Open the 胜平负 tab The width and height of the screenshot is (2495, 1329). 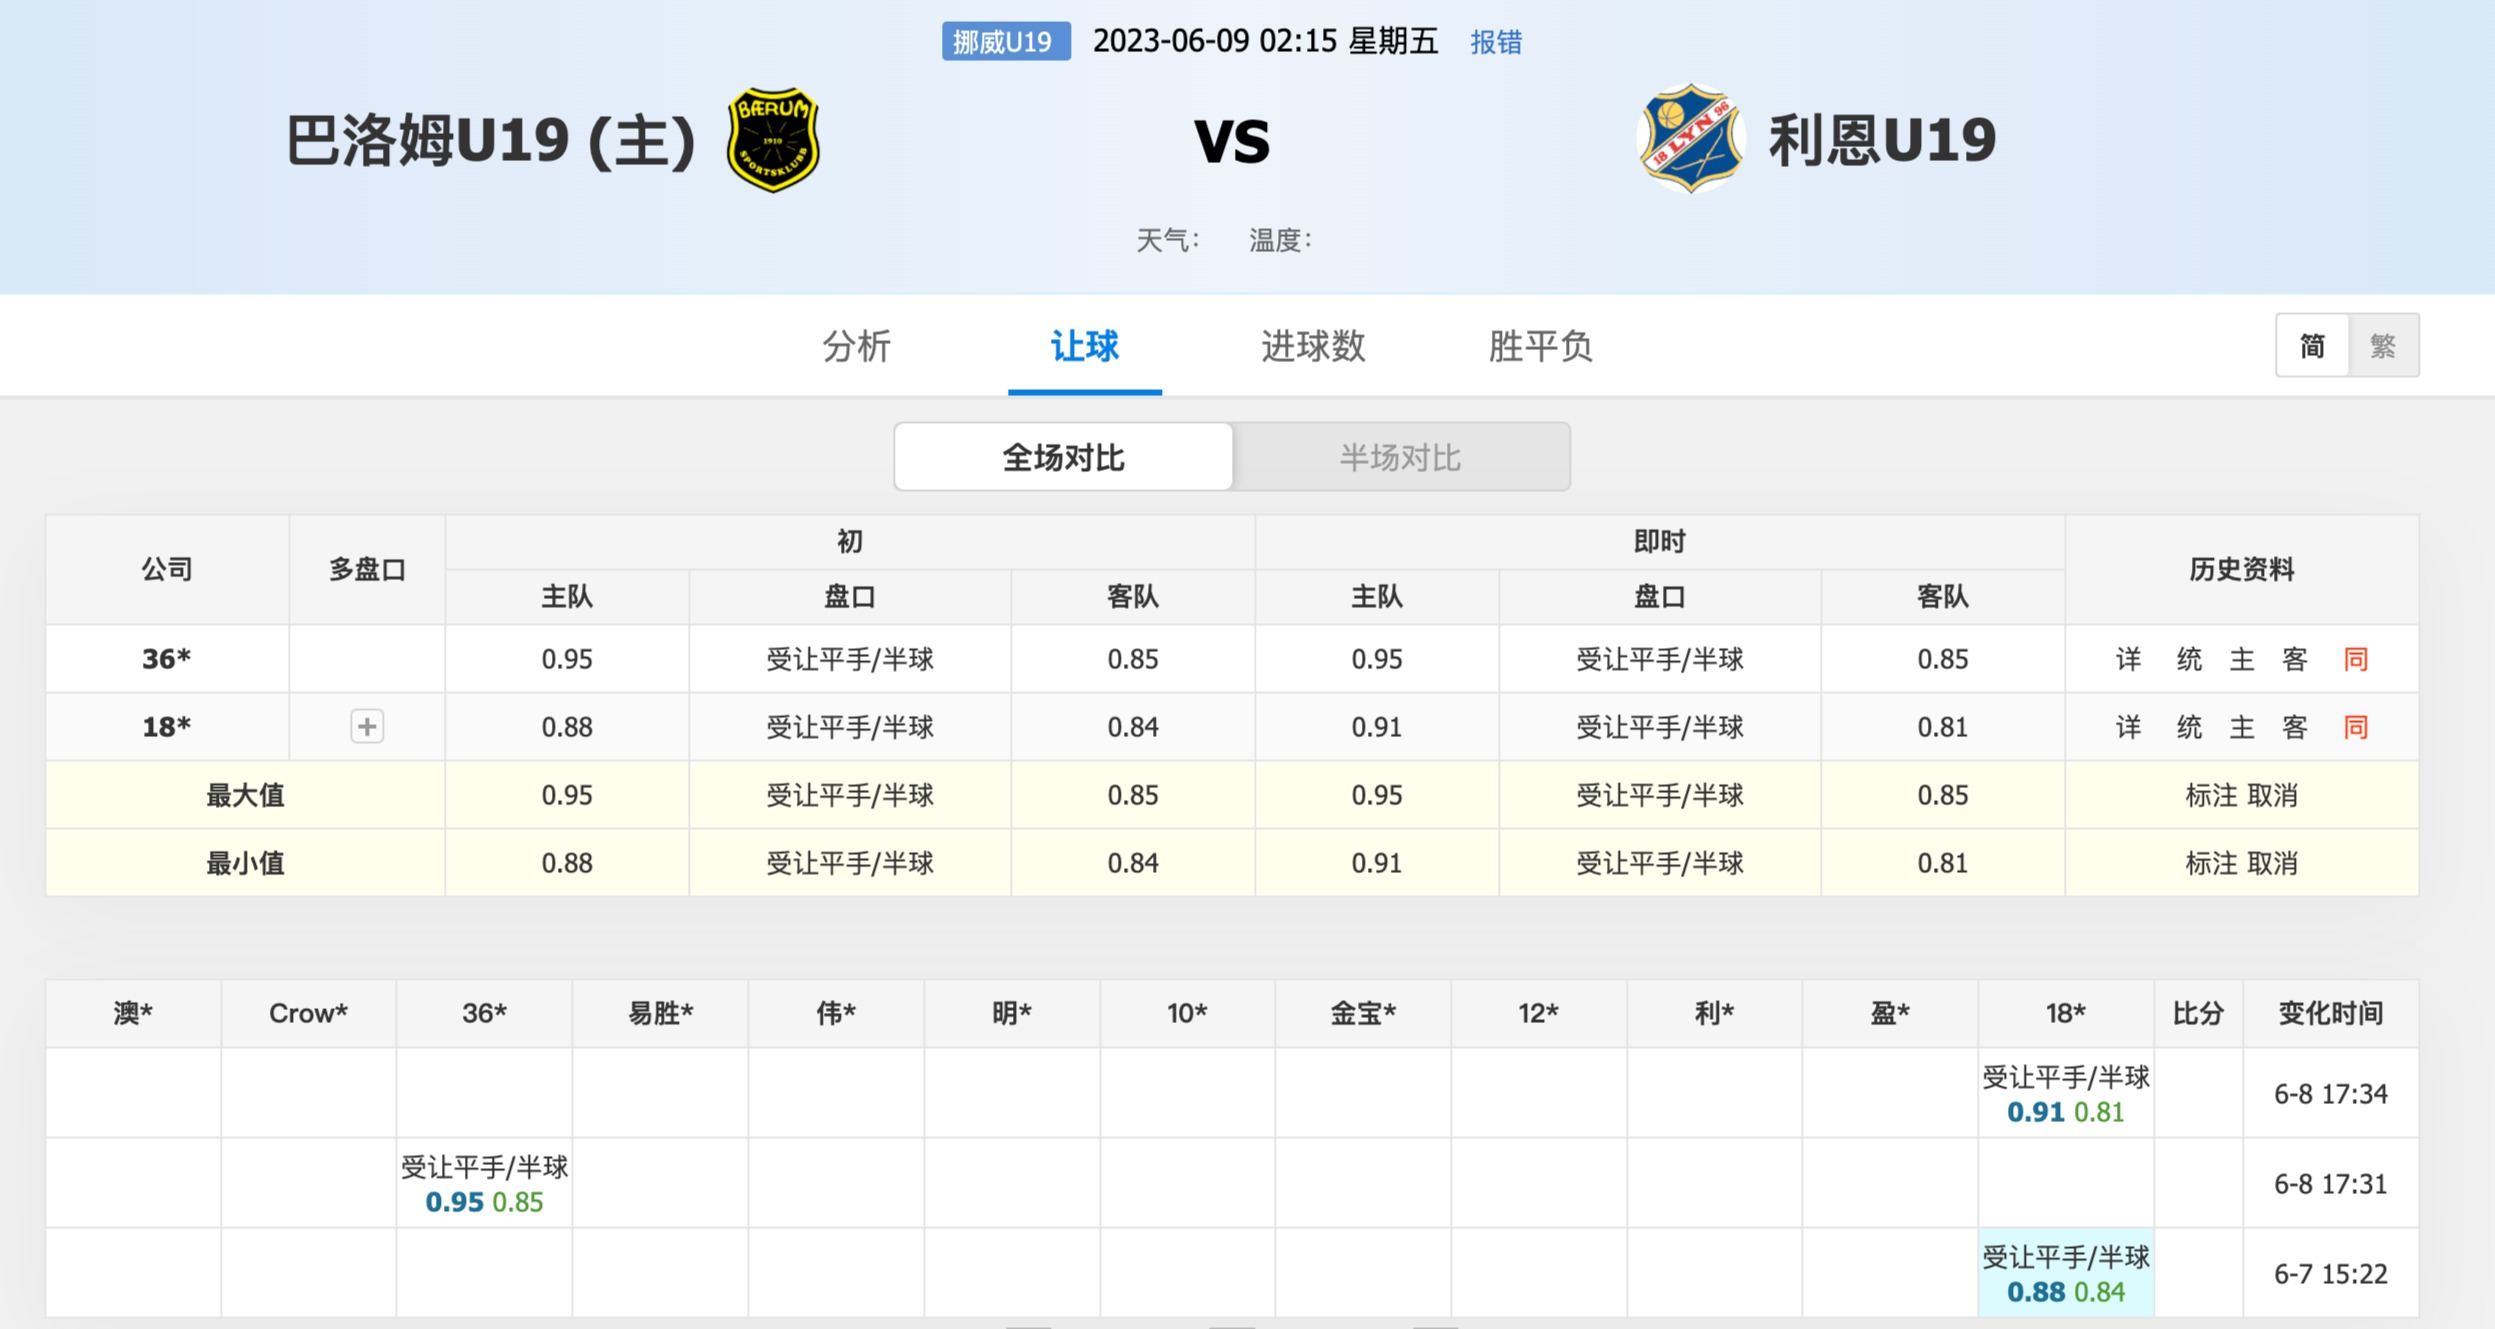(x=1540, y=346)
